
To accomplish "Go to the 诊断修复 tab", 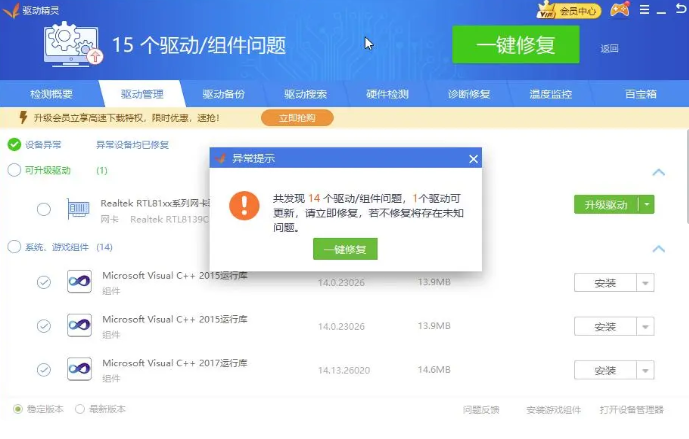I will [x=469, y=94].
